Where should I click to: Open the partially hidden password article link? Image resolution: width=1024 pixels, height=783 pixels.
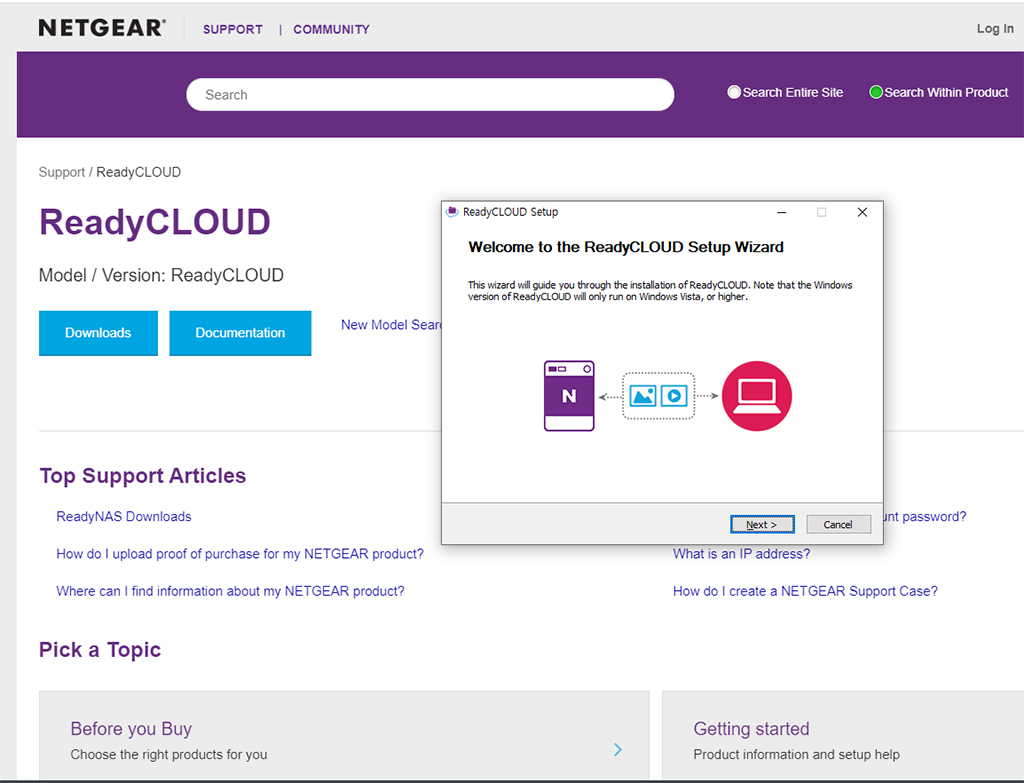925,517
